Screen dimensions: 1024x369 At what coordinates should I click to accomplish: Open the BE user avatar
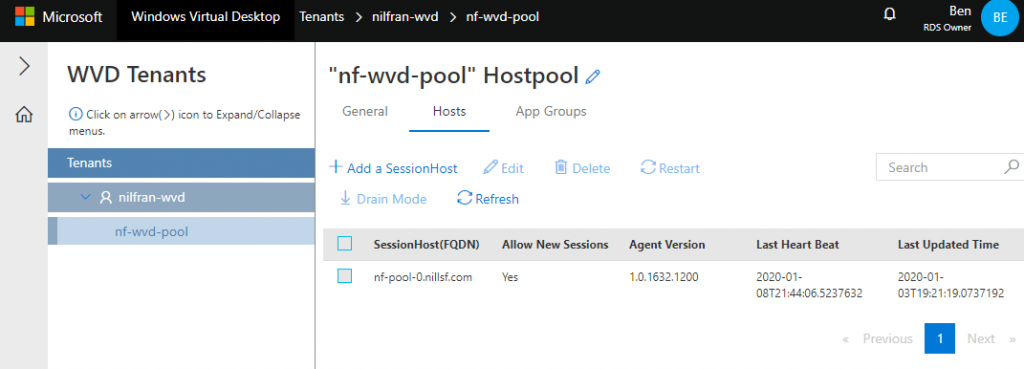point(1000,18)
